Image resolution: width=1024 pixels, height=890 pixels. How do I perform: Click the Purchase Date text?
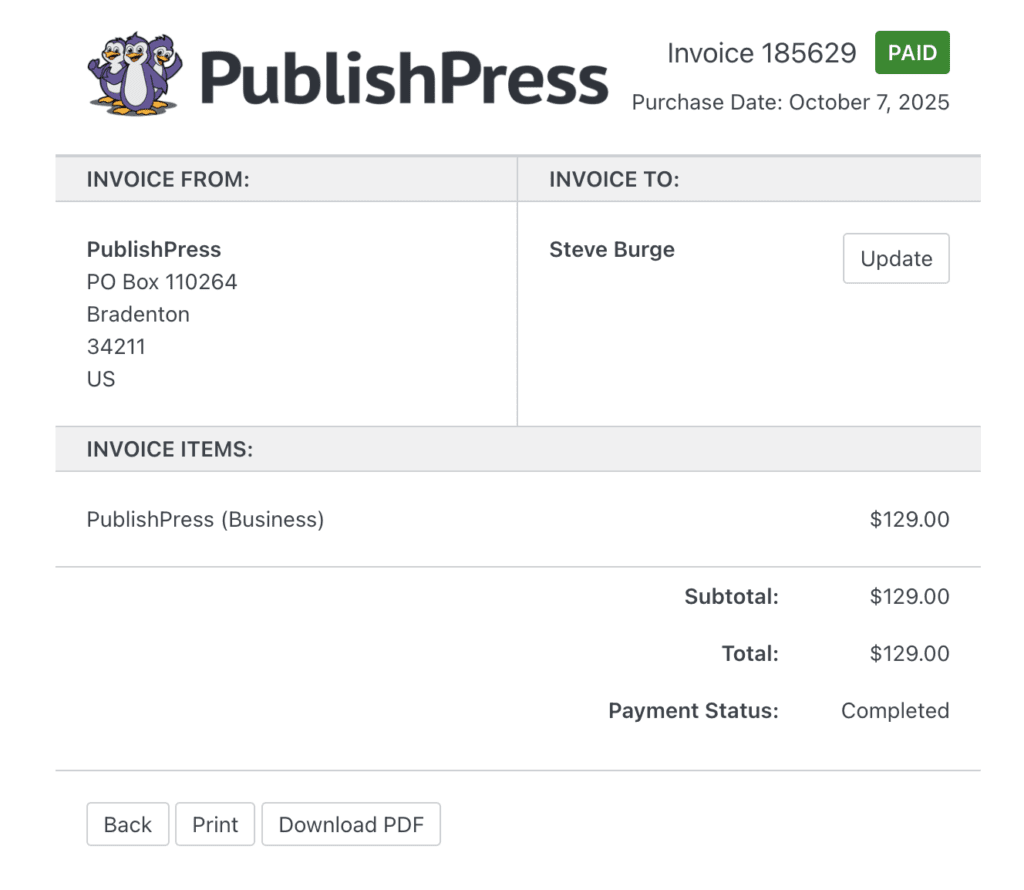pyautogui.click(x=791, y=102)
